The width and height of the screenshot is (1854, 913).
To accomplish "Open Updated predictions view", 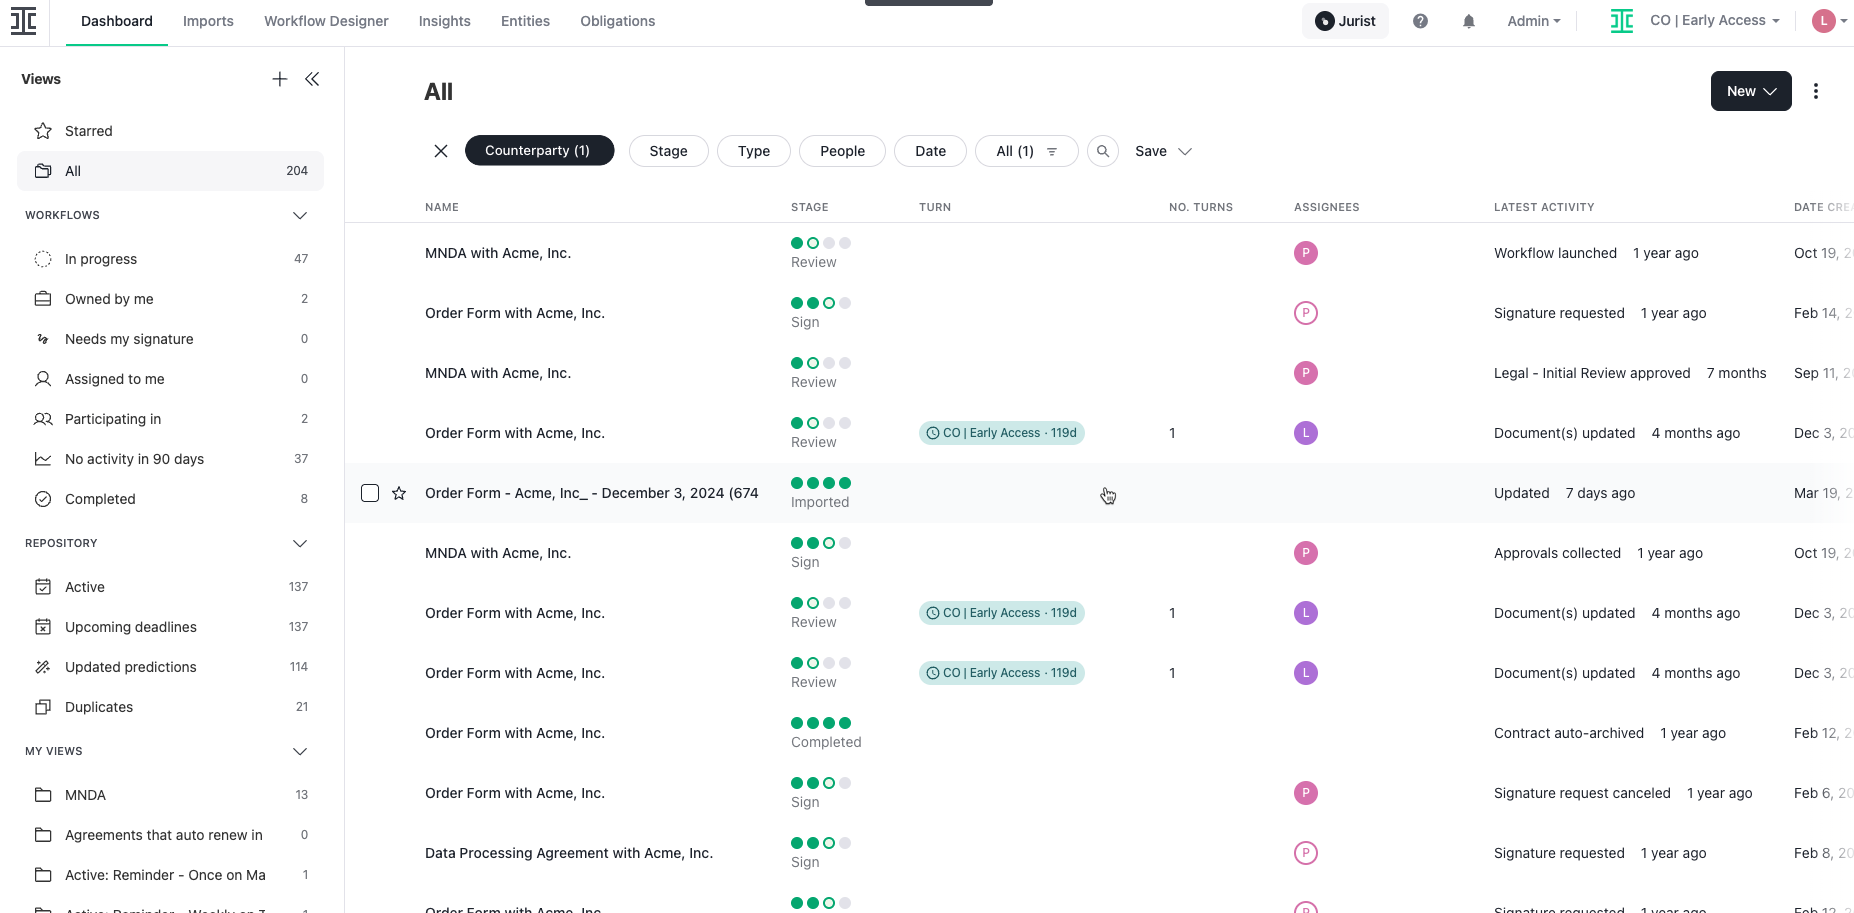I will pyautogui.click(x=170, y=667).
